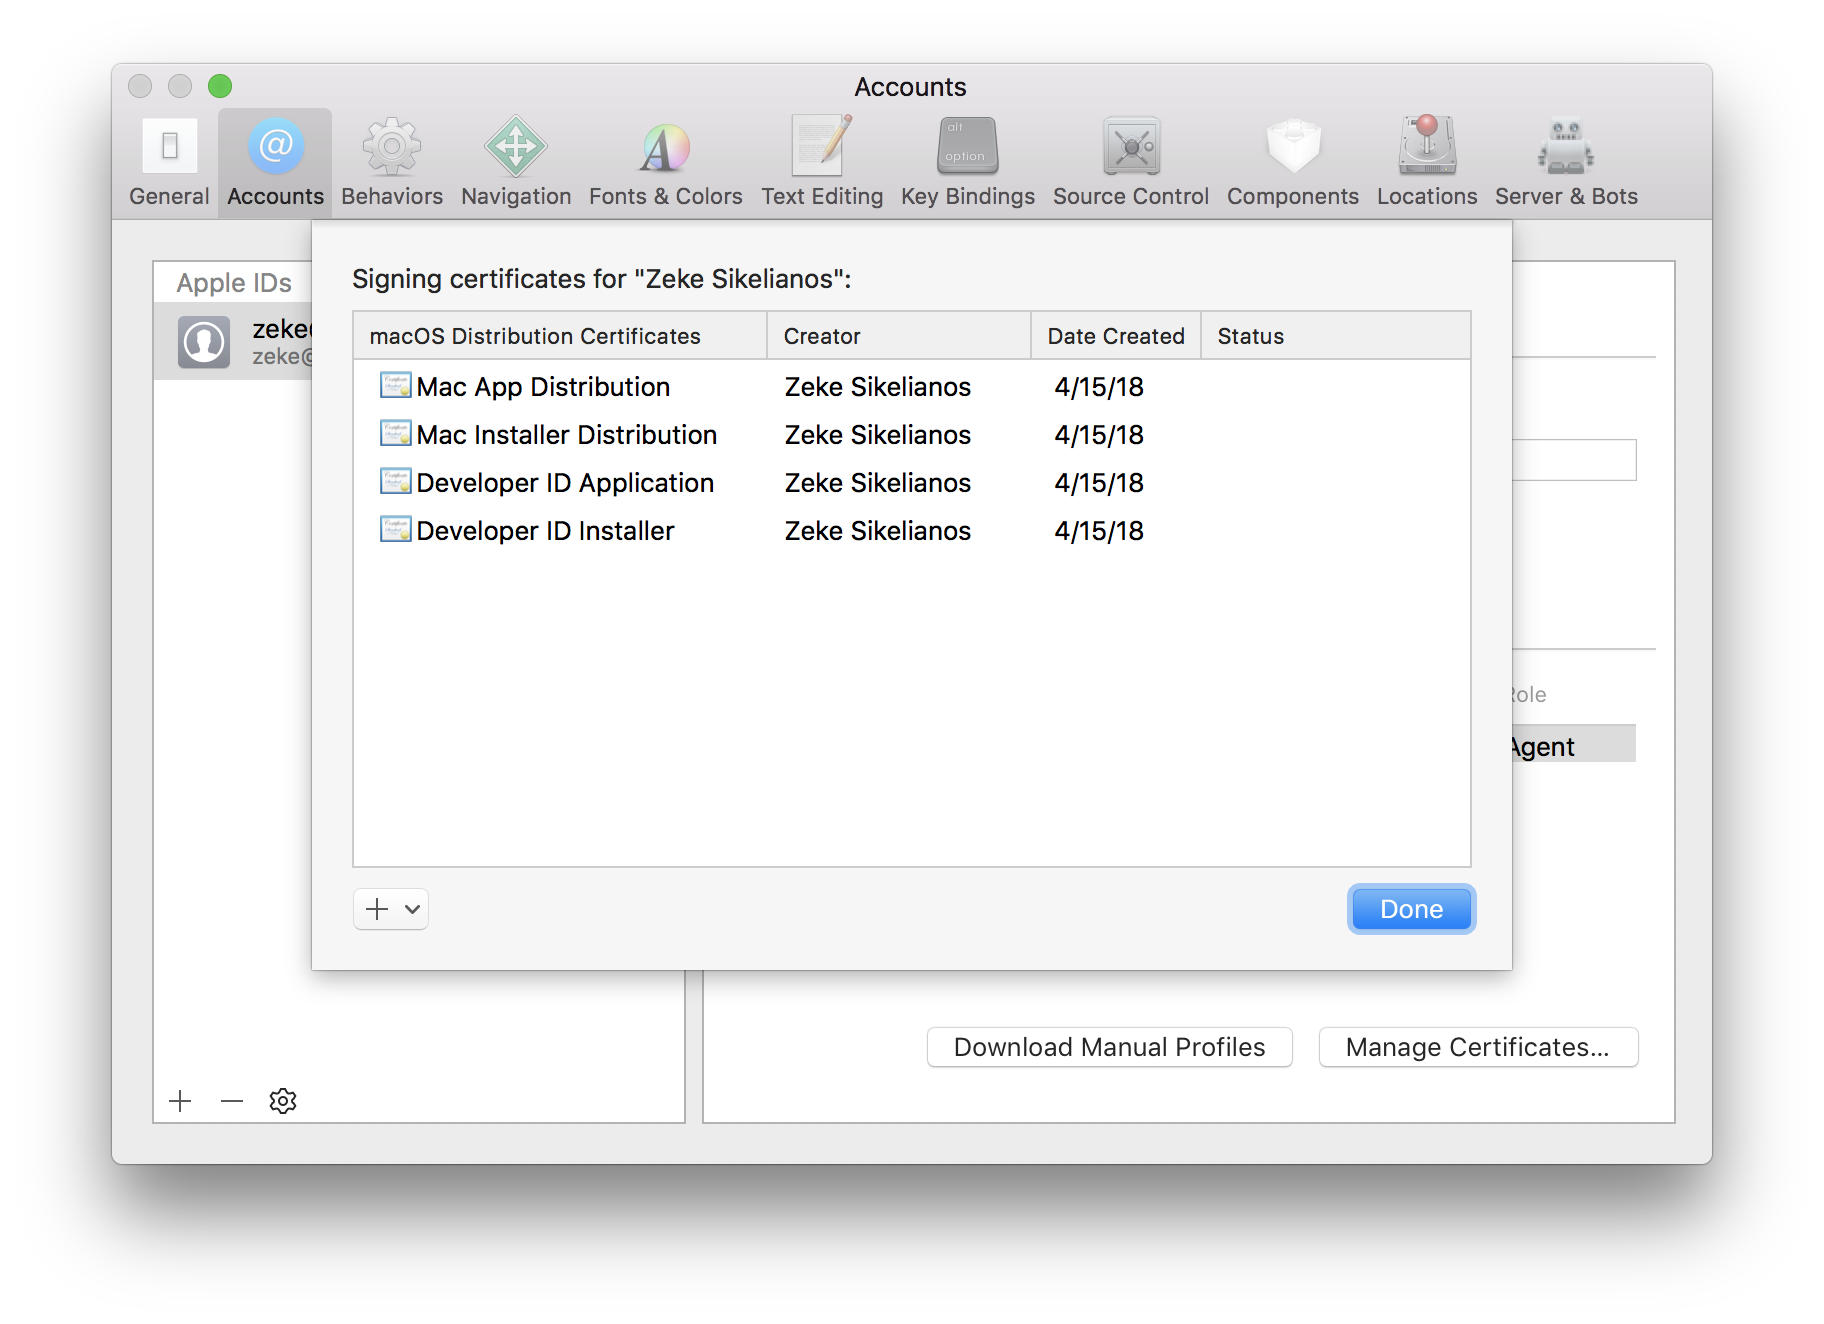Select the Source Control icon
The image size is (1824, 1324).
pos(1129,160)
